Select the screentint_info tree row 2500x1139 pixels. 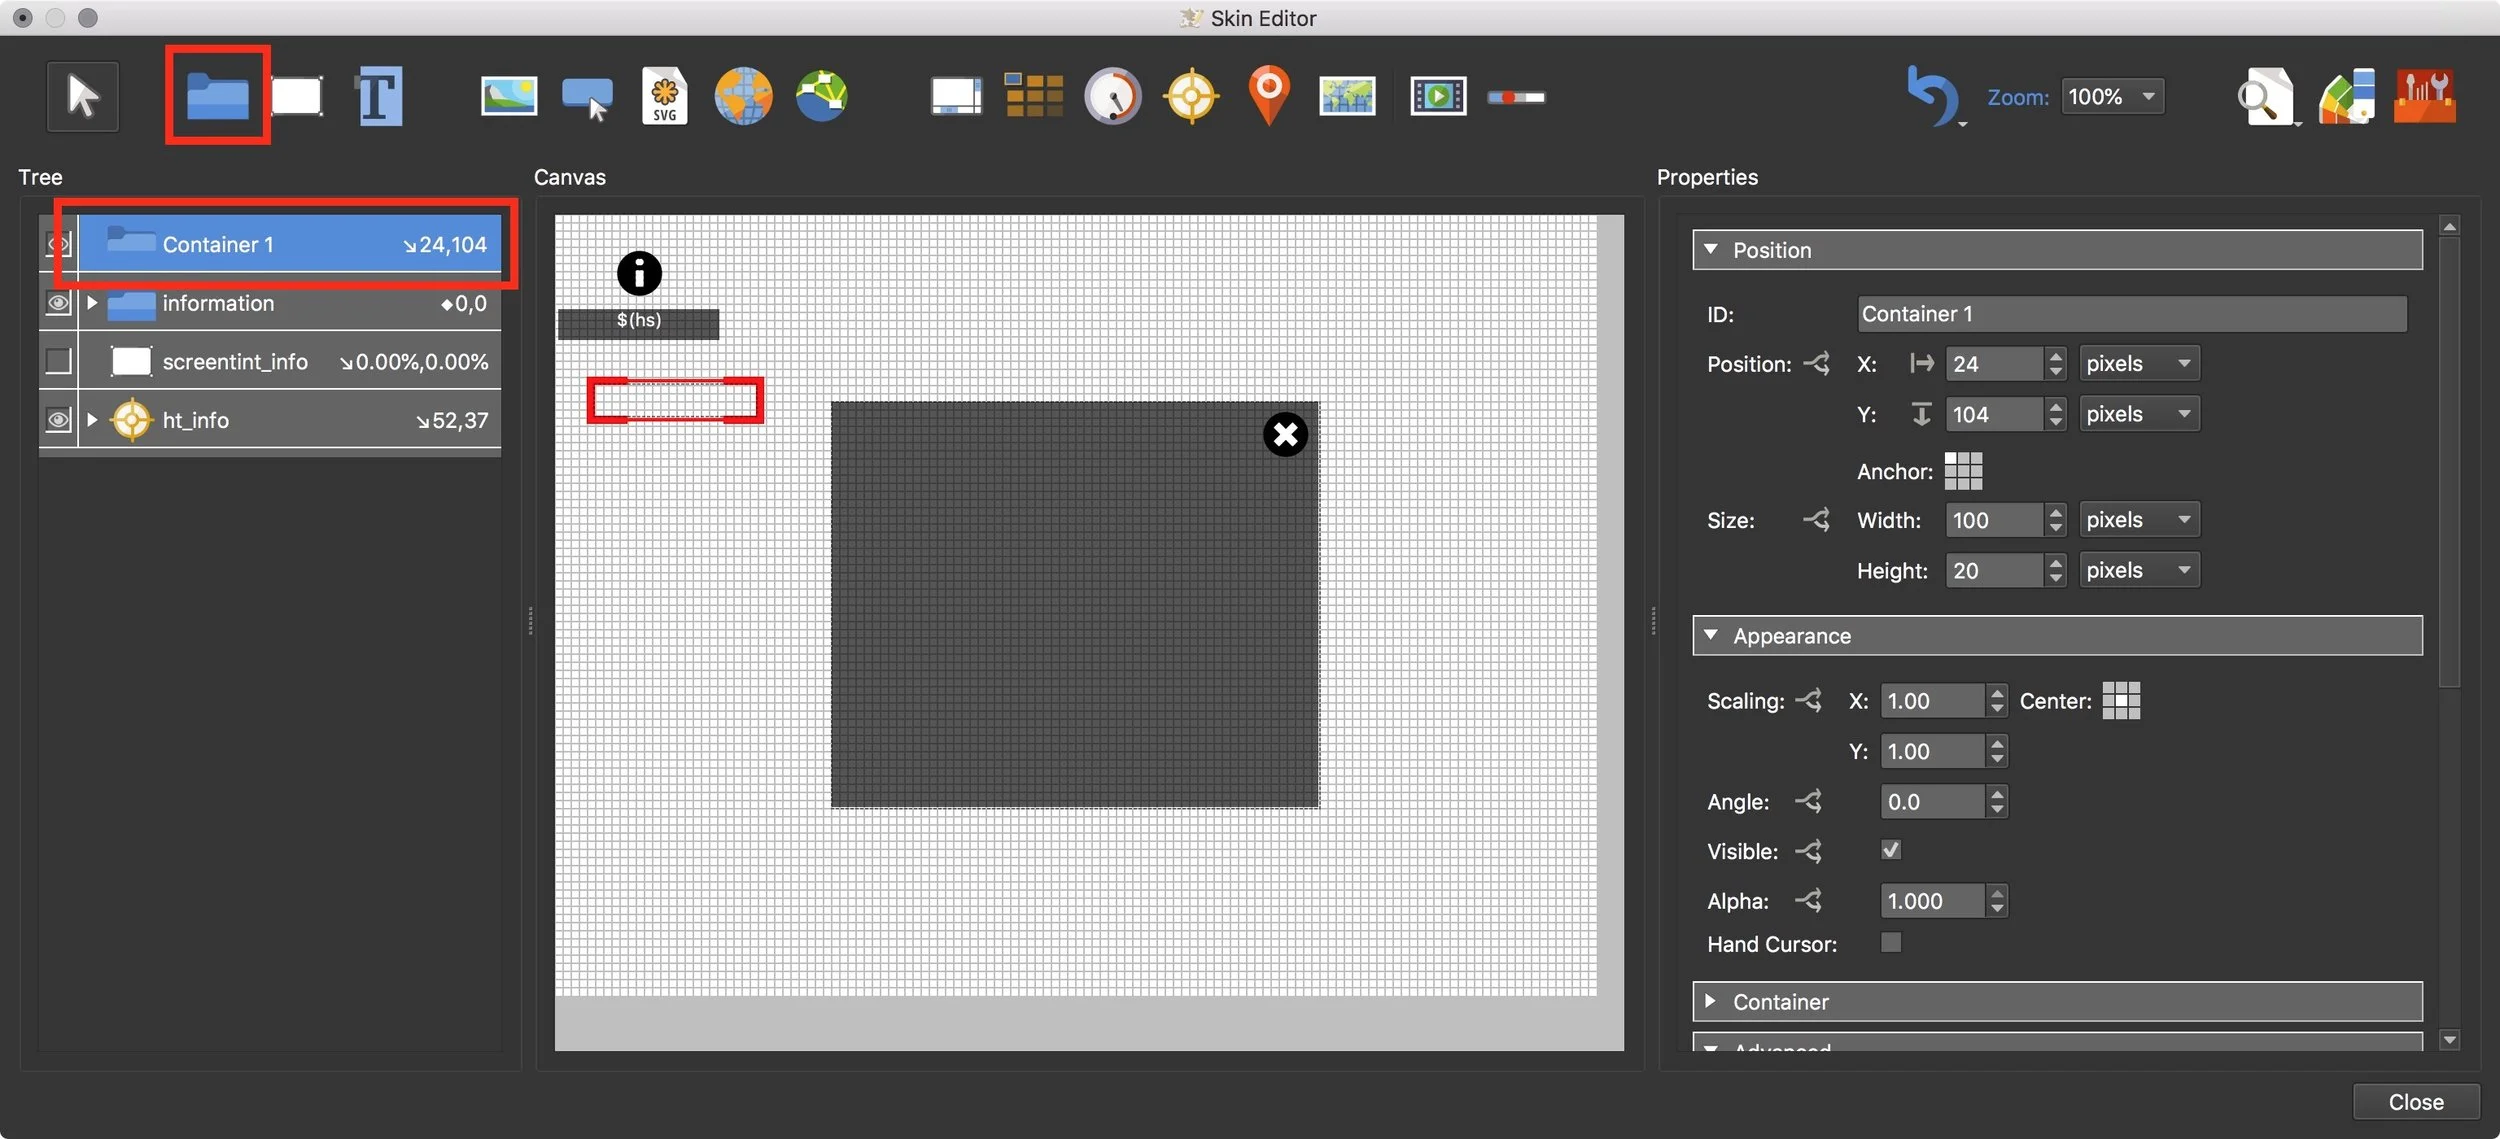click(290, 361)
